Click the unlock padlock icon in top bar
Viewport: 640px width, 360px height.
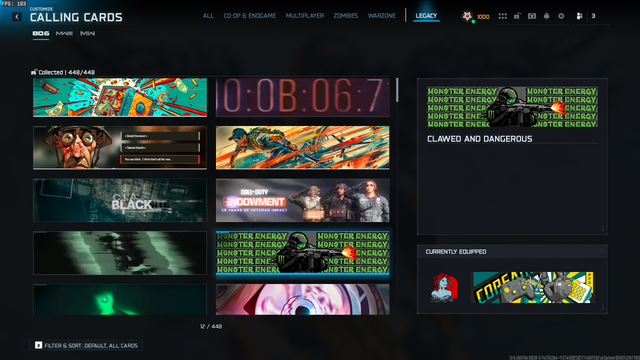(x=517, y=16)
